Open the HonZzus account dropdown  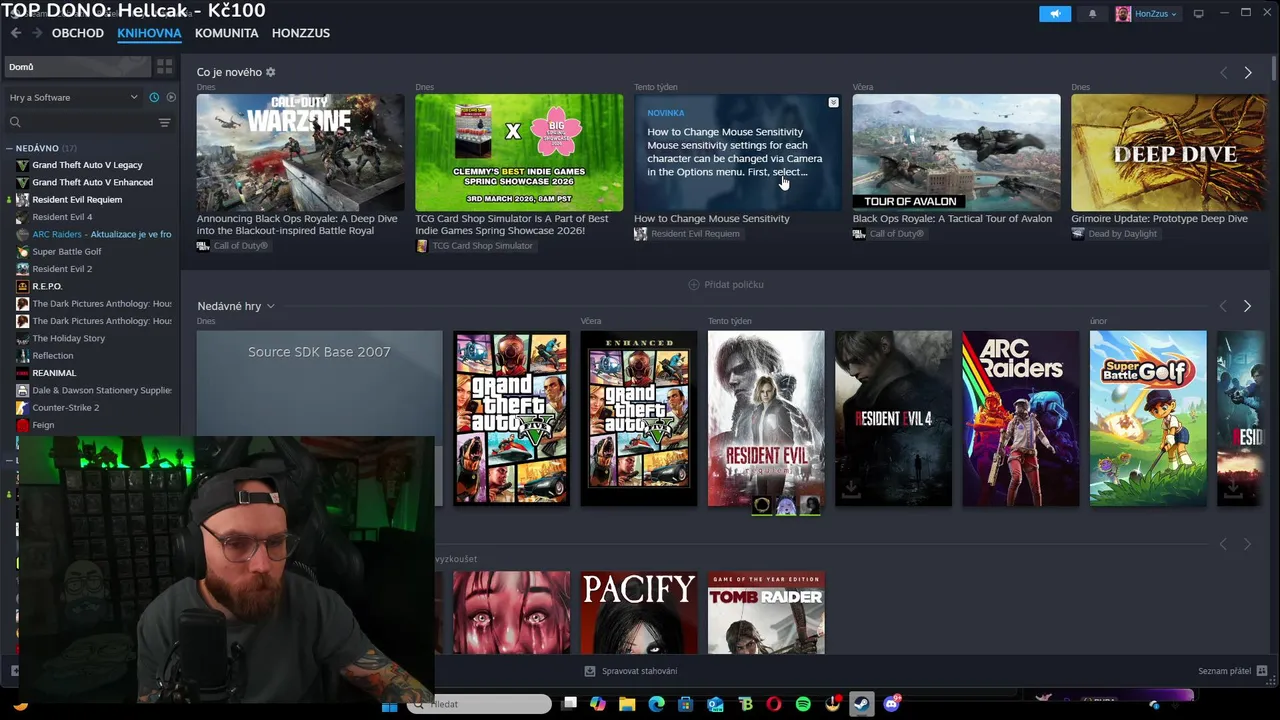tap(1146, 14)
